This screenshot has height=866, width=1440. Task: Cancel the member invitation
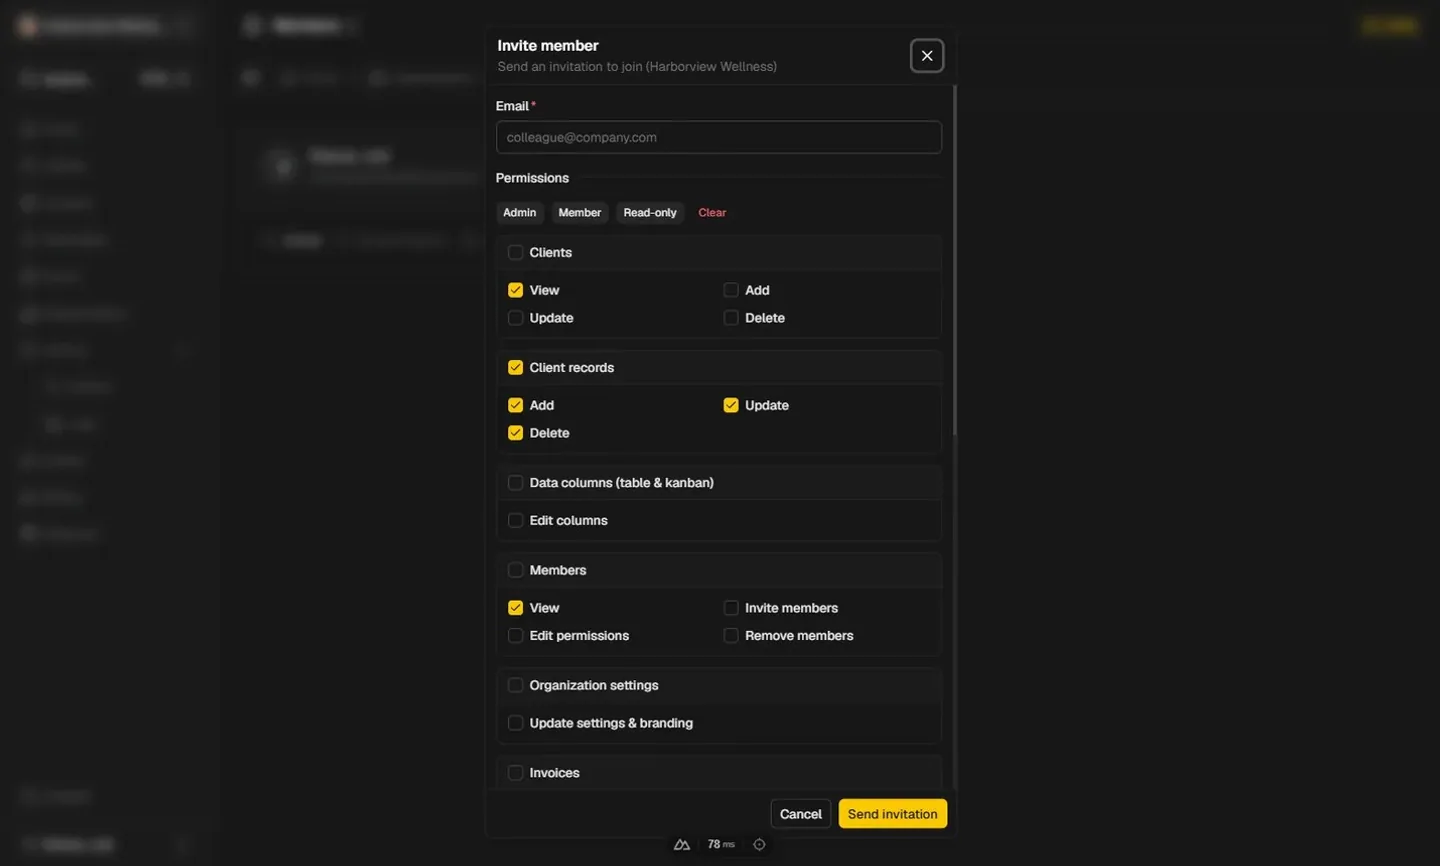tap(800, 814)
